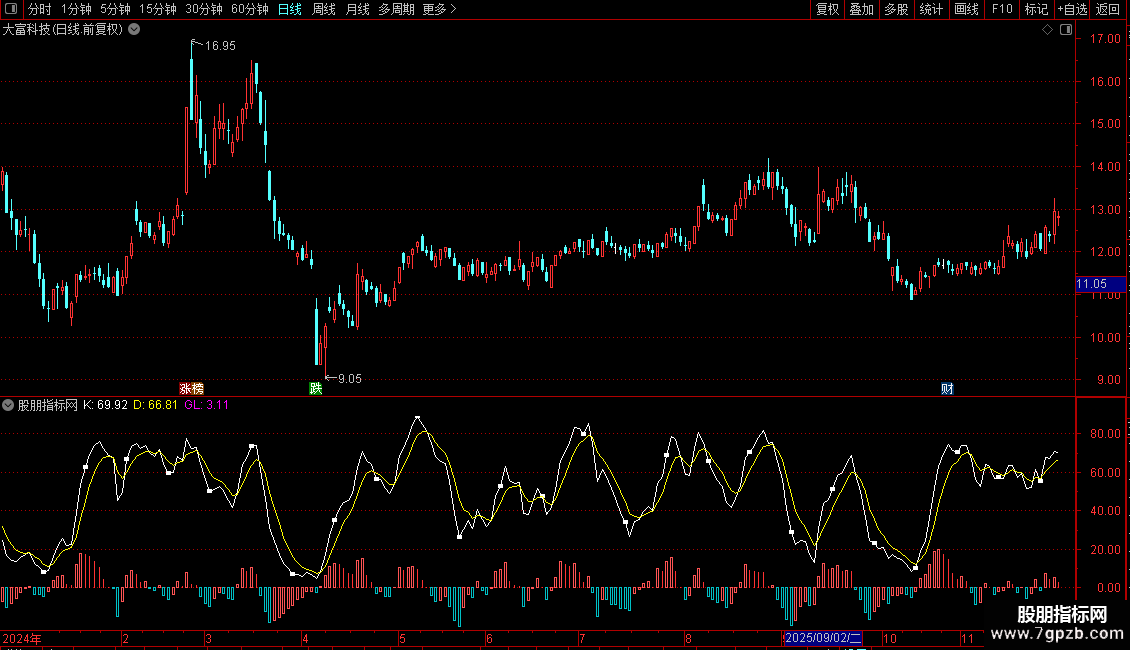Viewport: 1130px width, 650px height.
Task: Select the 15分钟 period tab
Action: (x=158, y=9)
